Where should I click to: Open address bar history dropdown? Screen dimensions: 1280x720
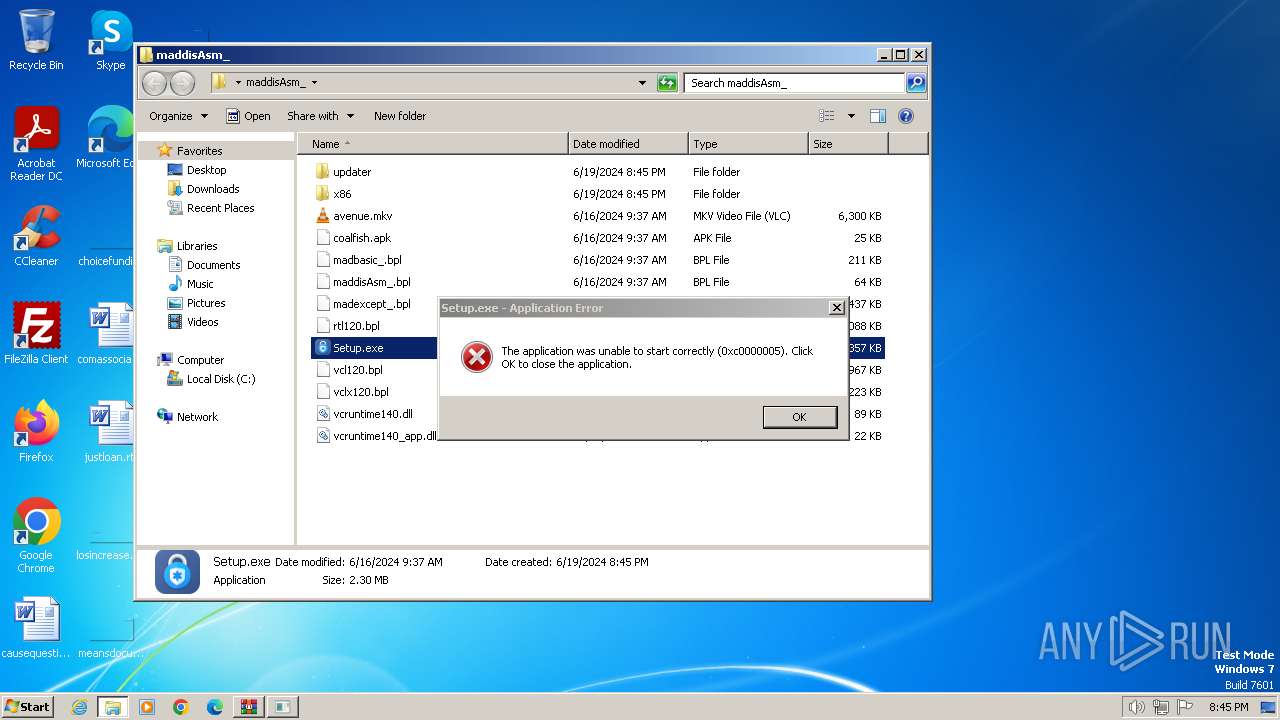pos(642,83)
